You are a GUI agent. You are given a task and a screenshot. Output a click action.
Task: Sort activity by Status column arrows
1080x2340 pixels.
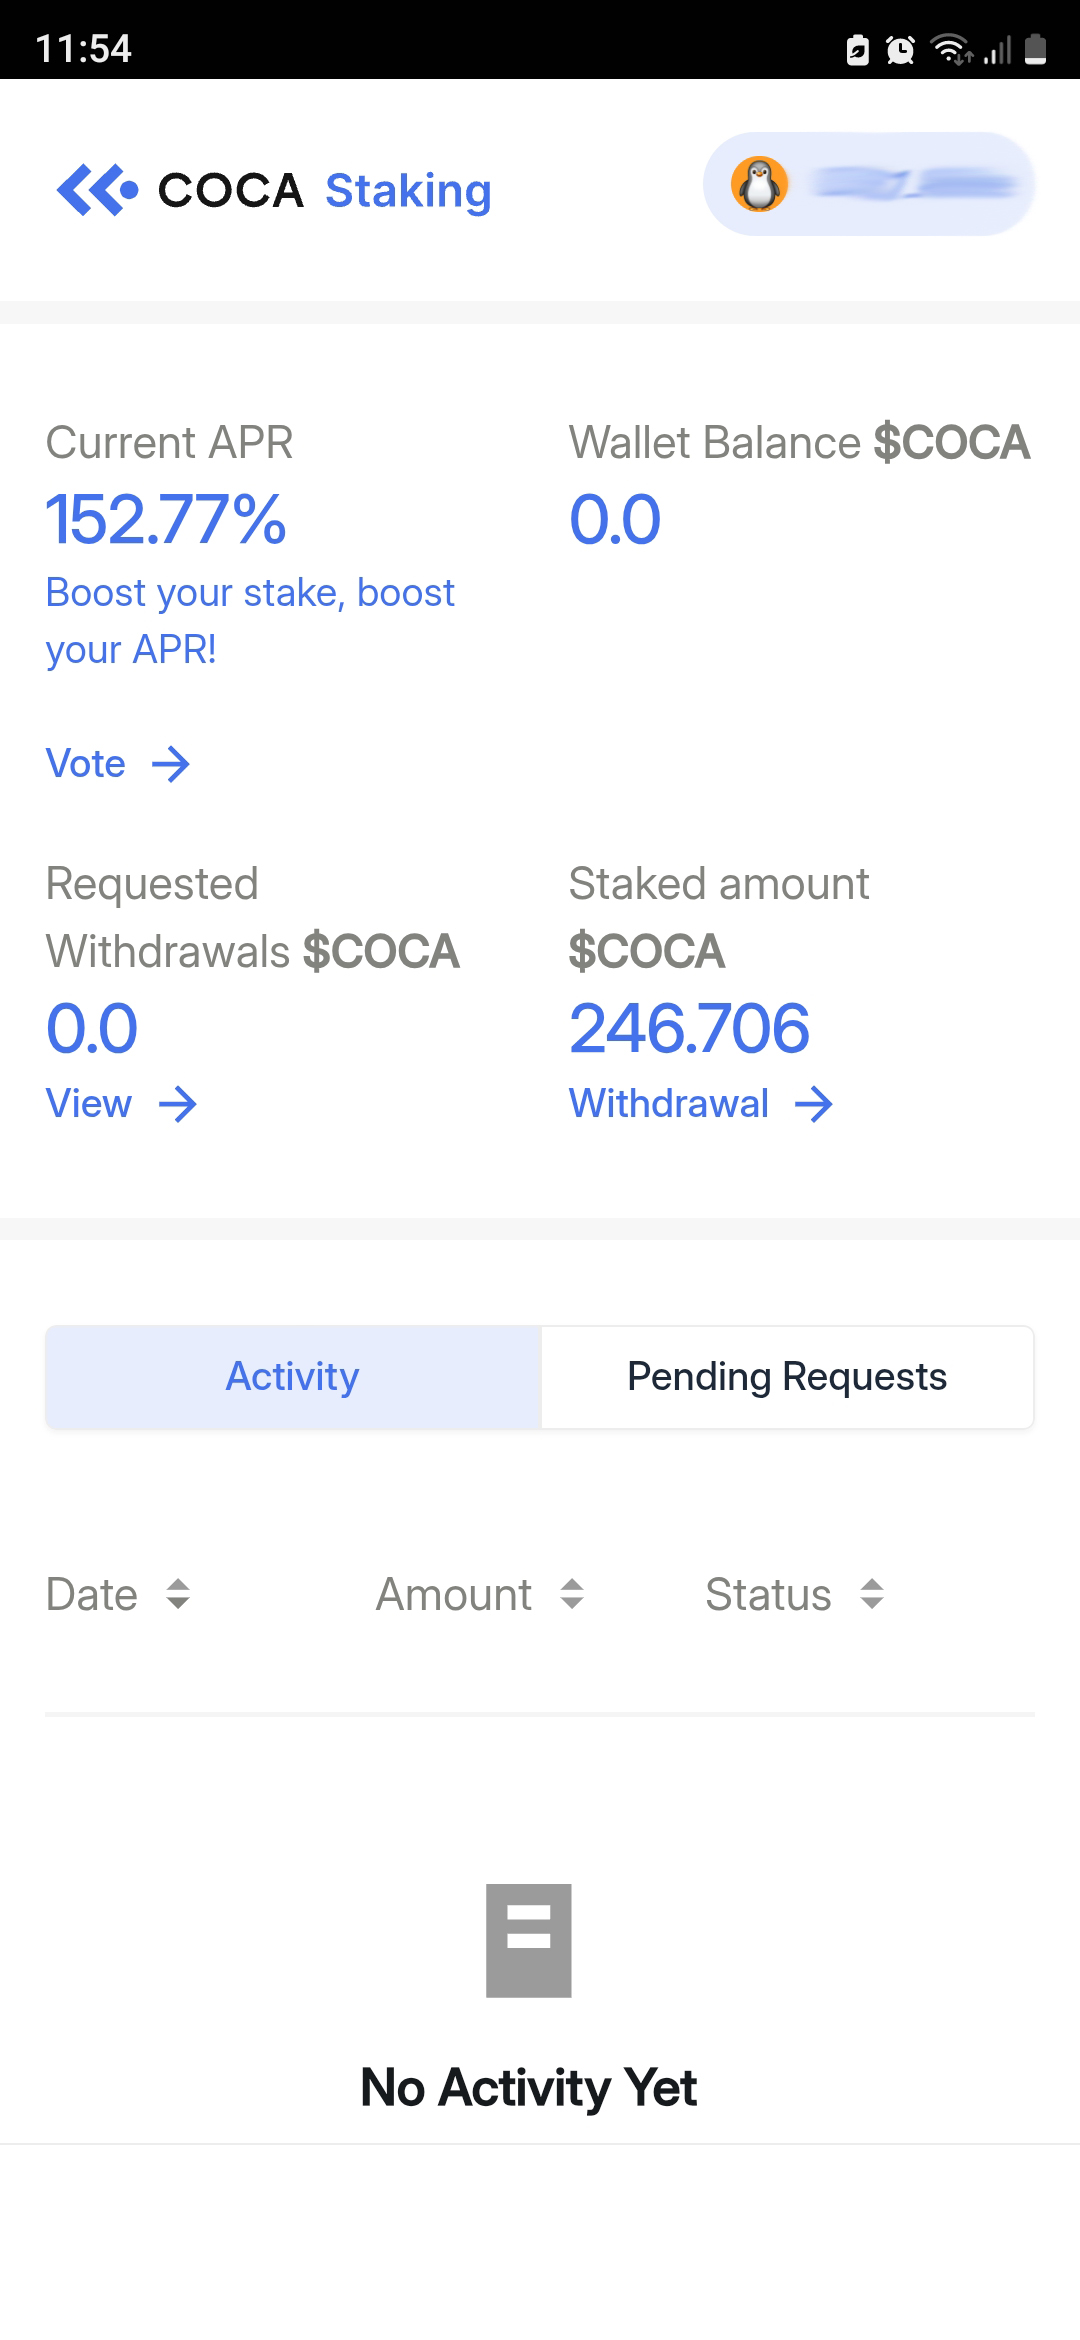click(872, 1594)
